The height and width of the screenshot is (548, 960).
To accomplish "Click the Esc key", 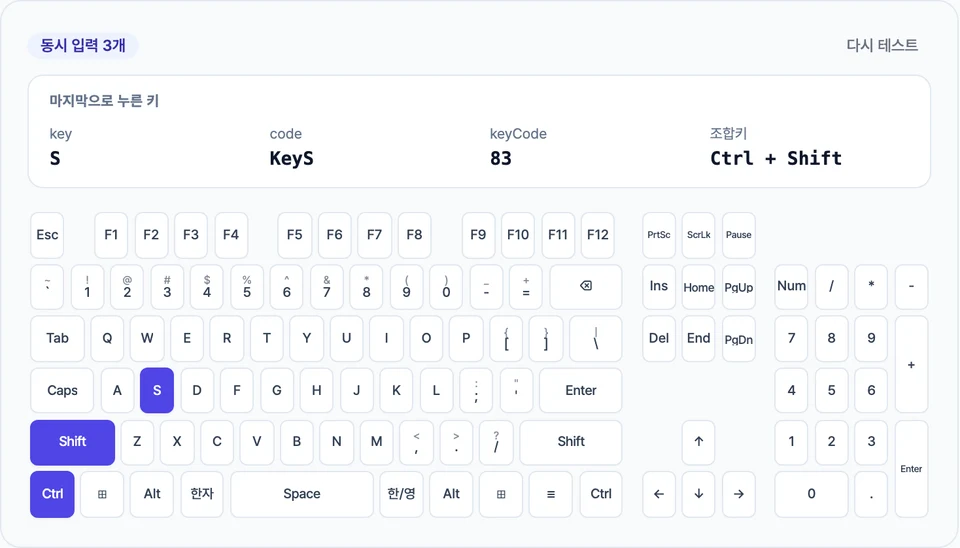I will click(x=47, y=235).
